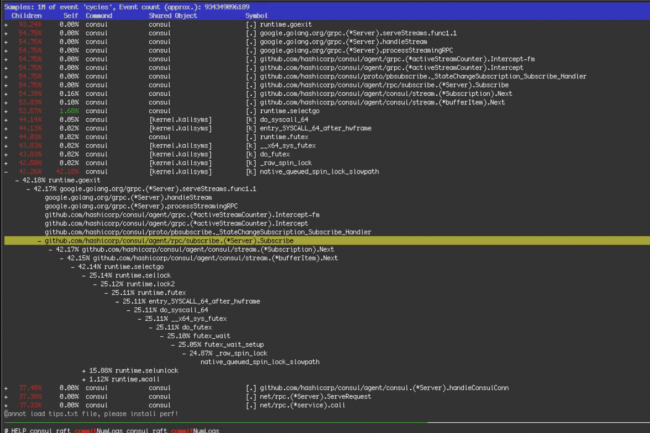Expand the 15.88% runtime.selunlock node
This screenshot has height=433, width=650.
click(84, 371)
